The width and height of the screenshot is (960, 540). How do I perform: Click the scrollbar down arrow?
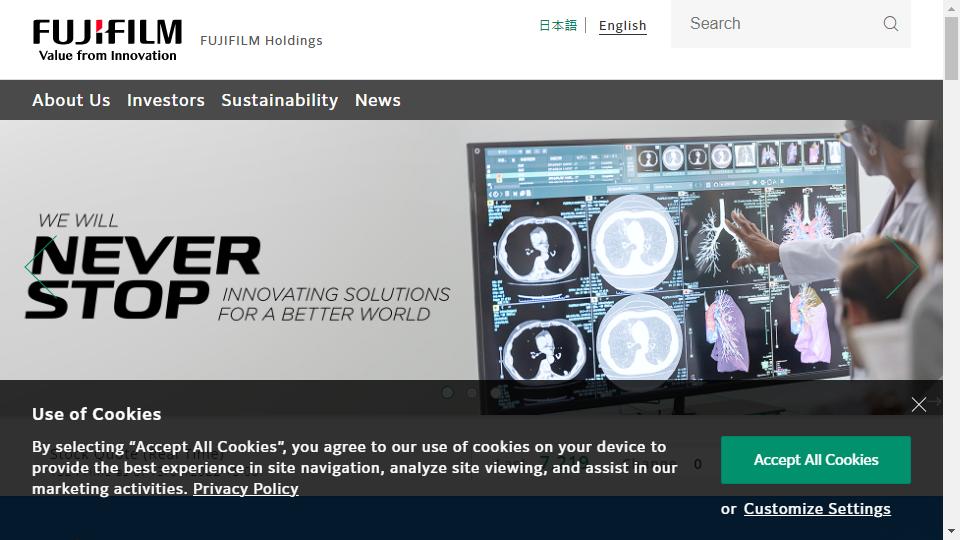pos(951,532)
